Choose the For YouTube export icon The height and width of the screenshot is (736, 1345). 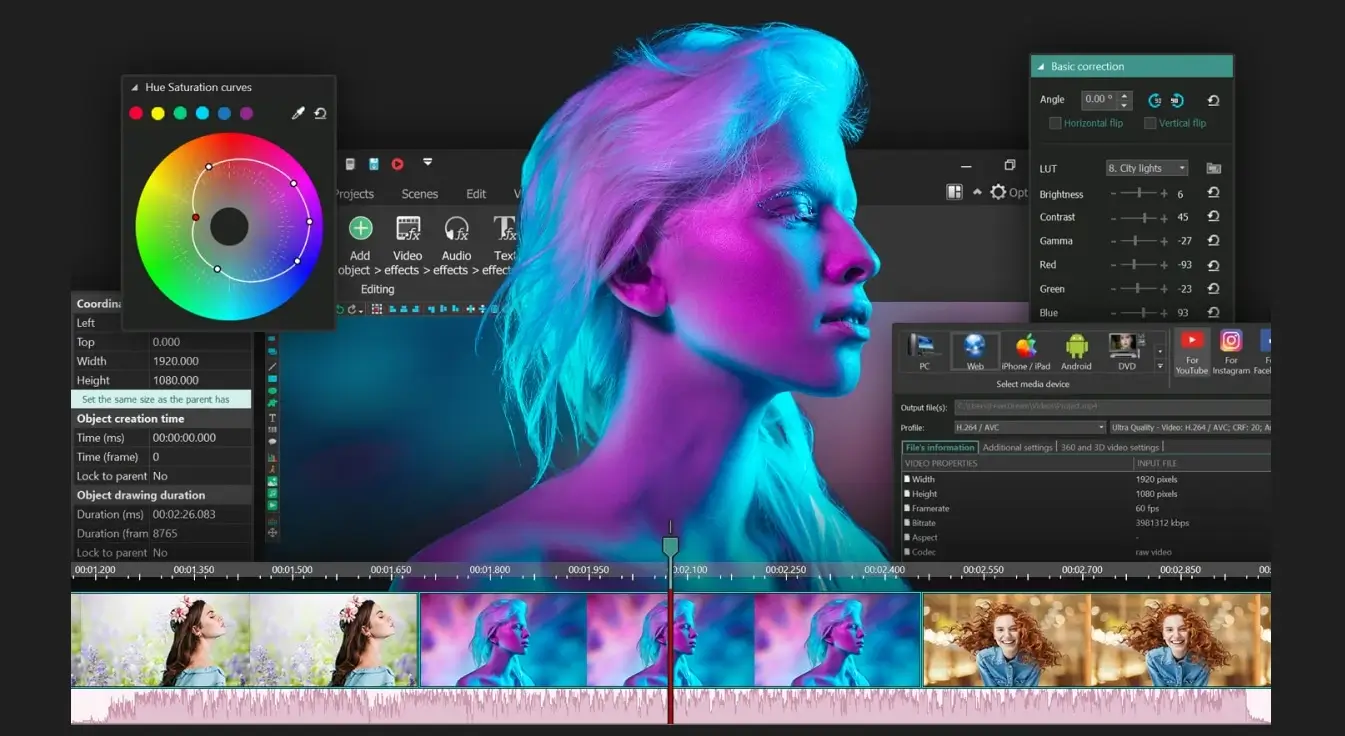[x=1191, y=351]
